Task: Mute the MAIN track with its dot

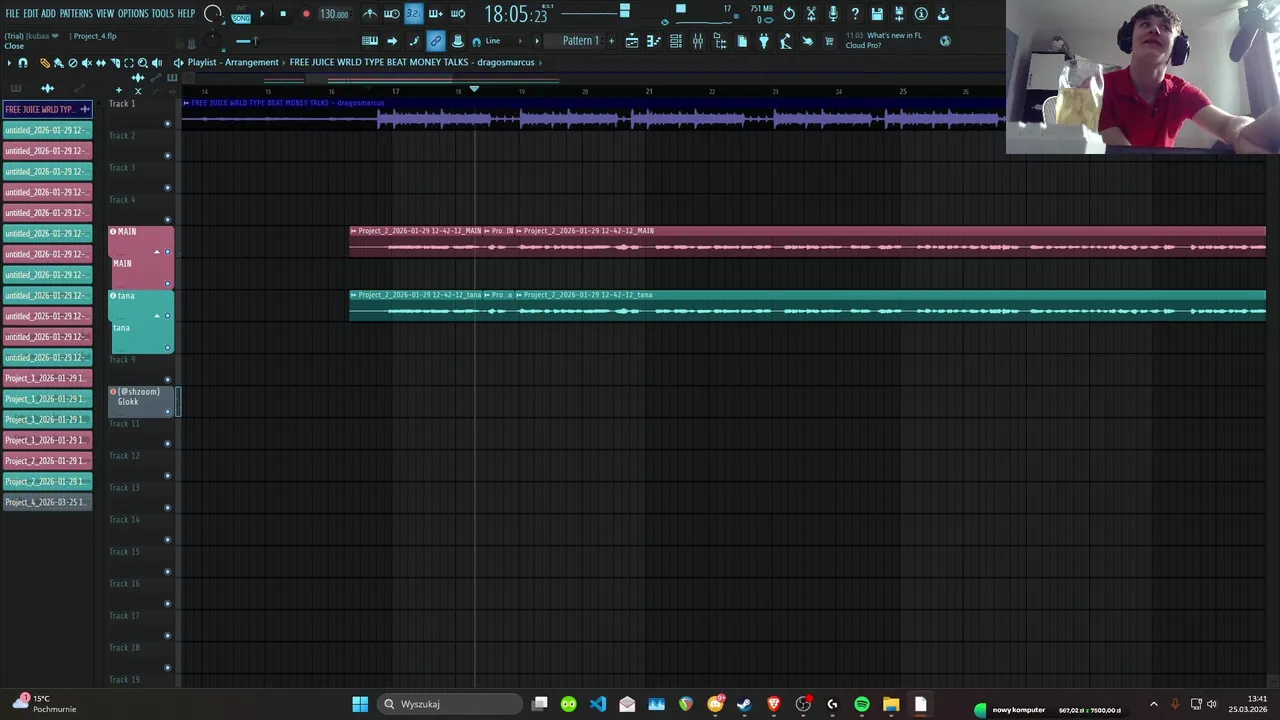Action: pos(167,252)
